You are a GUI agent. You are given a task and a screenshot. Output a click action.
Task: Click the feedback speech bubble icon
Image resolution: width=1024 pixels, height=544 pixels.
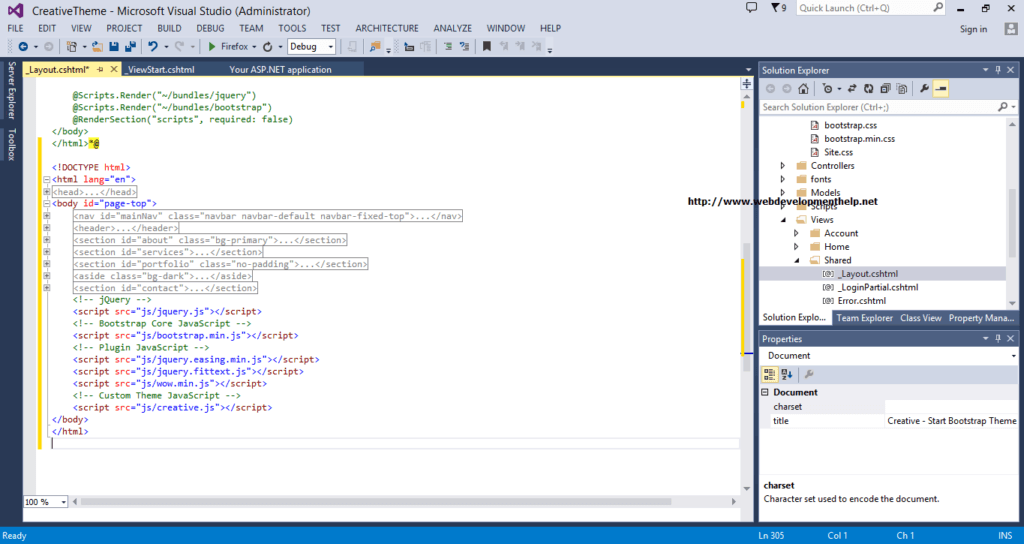point(752,8)
